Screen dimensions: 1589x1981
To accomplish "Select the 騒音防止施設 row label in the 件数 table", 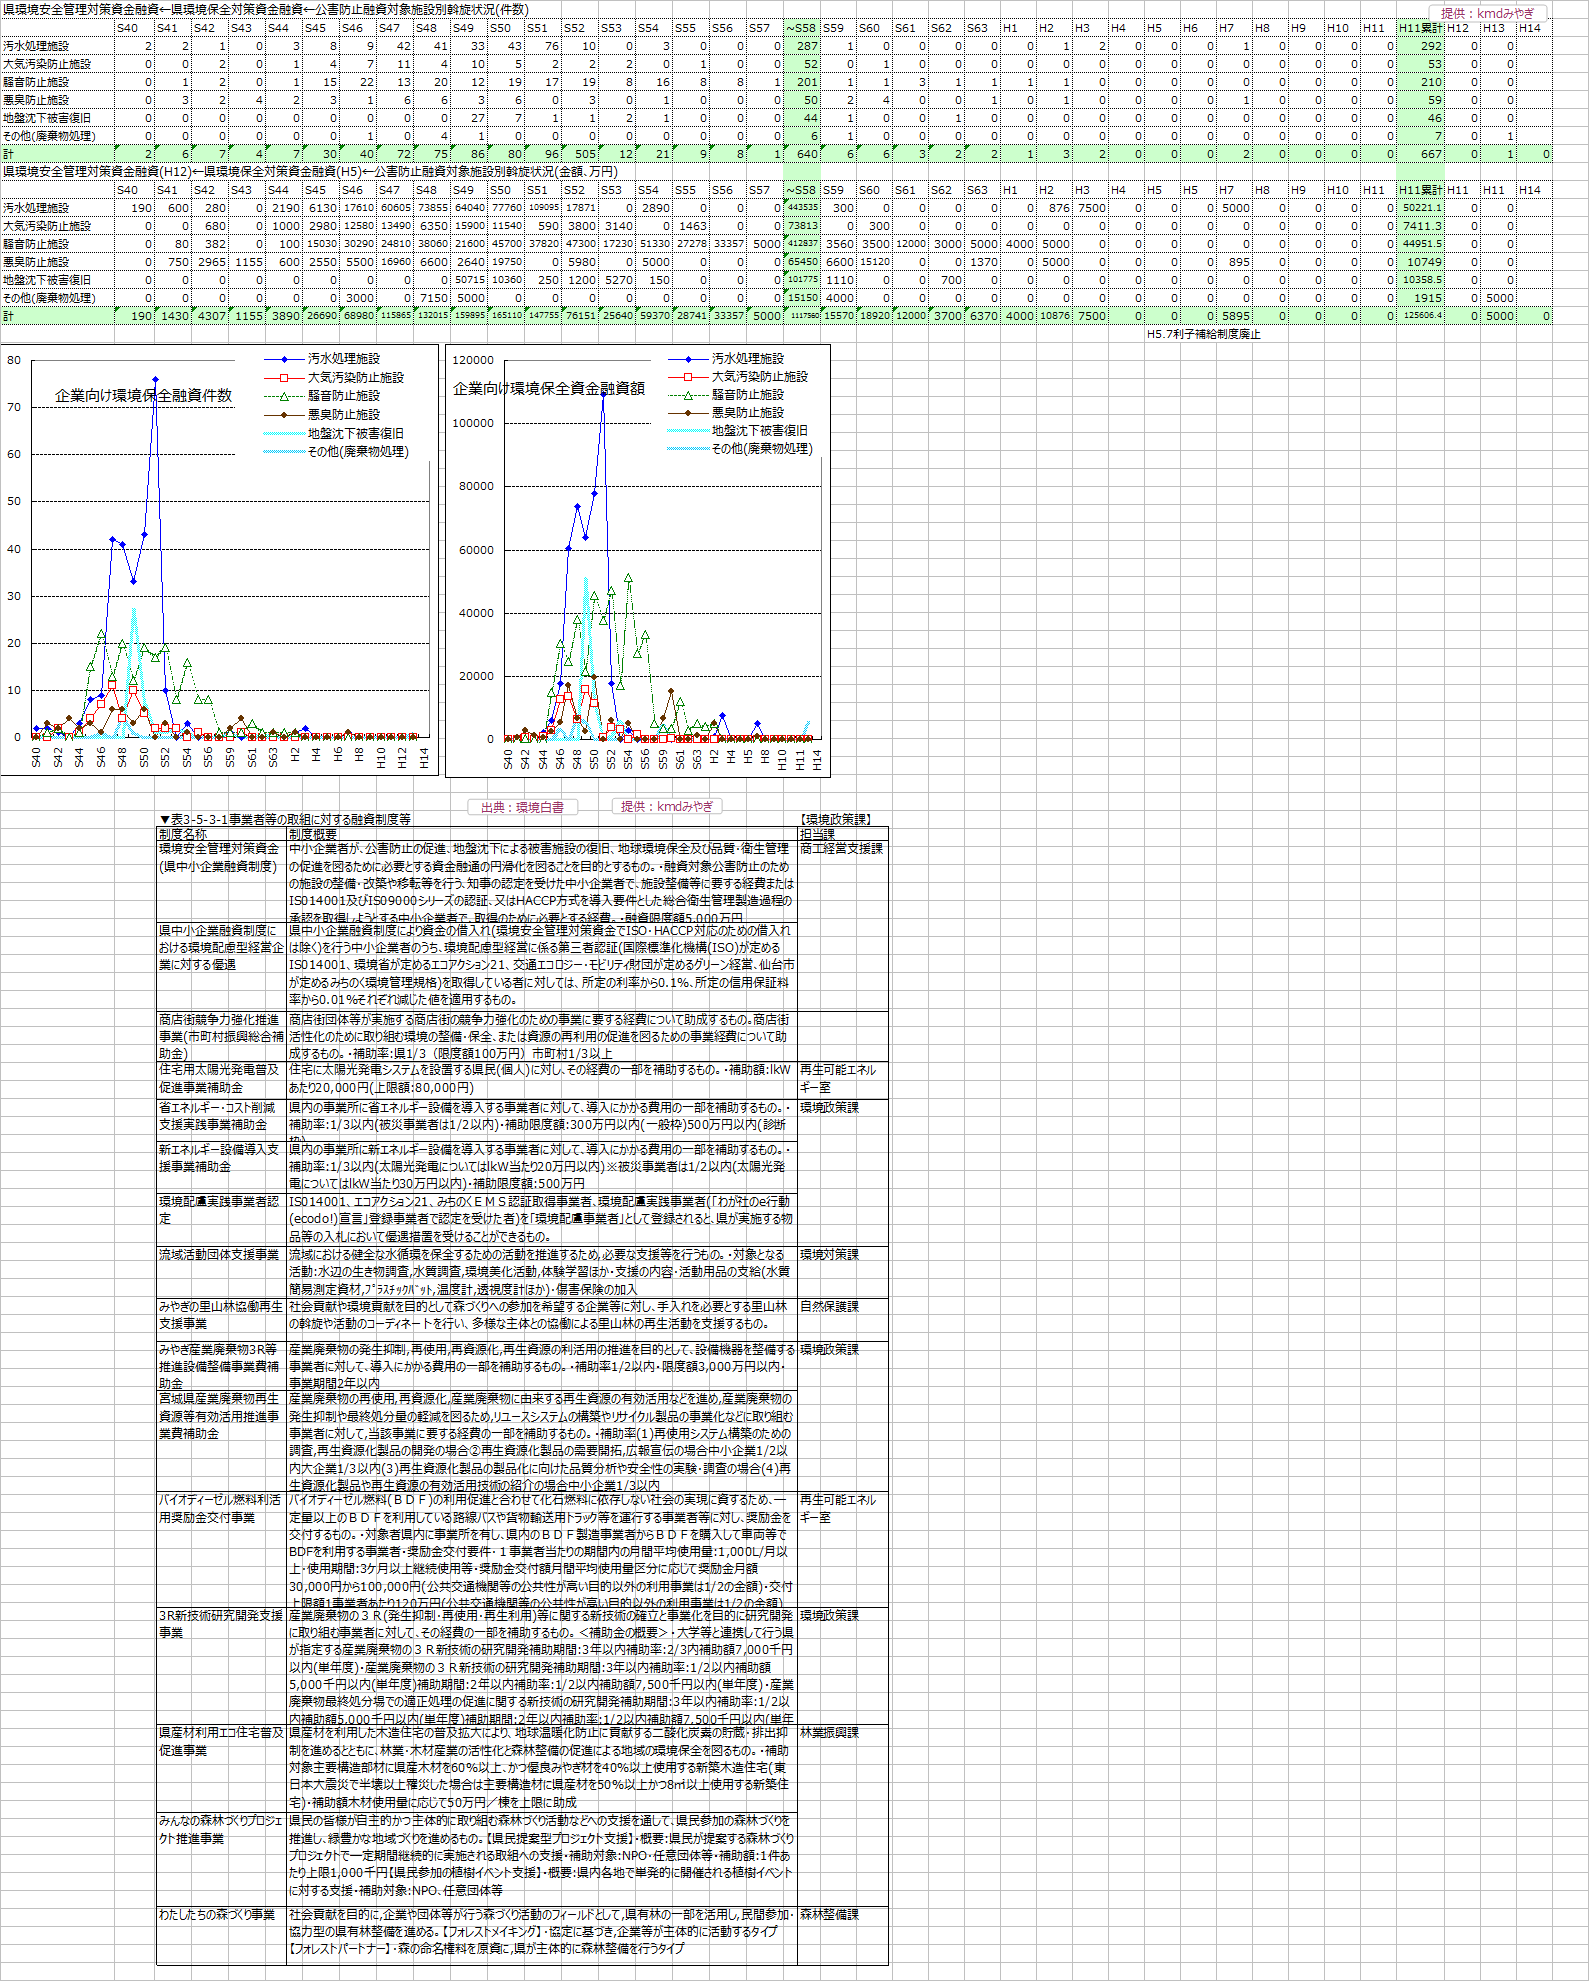I will (55, 82).
